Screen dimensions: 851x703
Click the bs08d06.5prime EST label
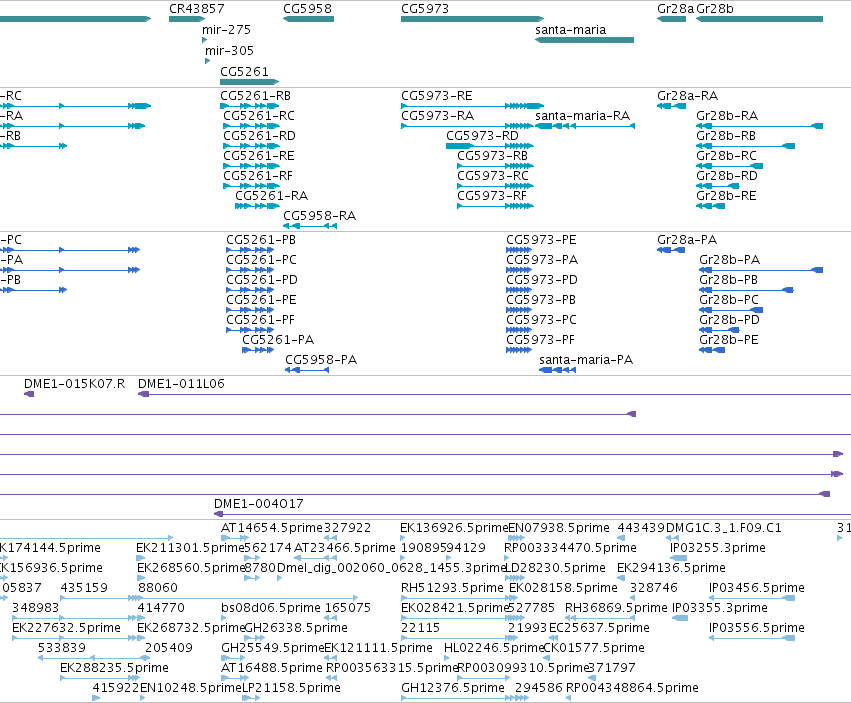271,608
